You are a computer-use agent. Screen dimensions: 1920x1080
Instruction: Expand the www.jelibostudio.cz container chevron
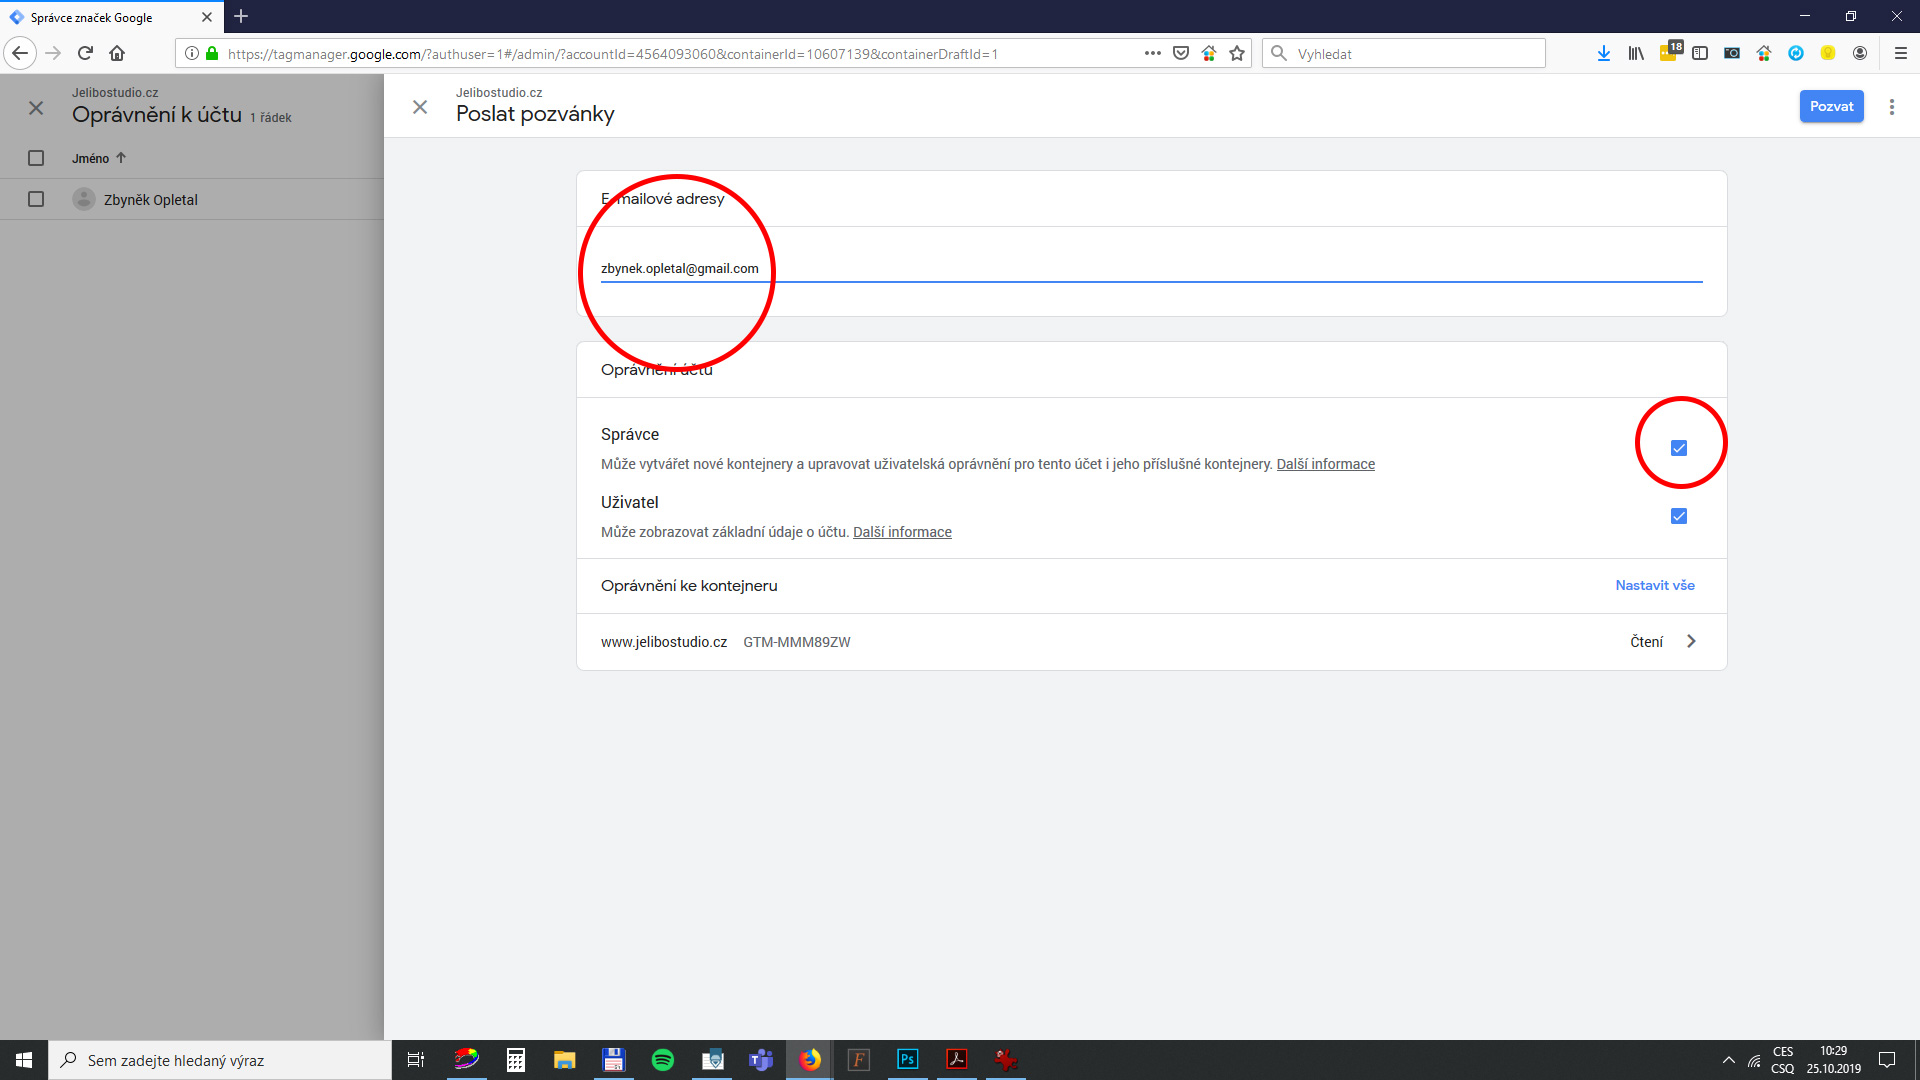tap(1691, 641)
